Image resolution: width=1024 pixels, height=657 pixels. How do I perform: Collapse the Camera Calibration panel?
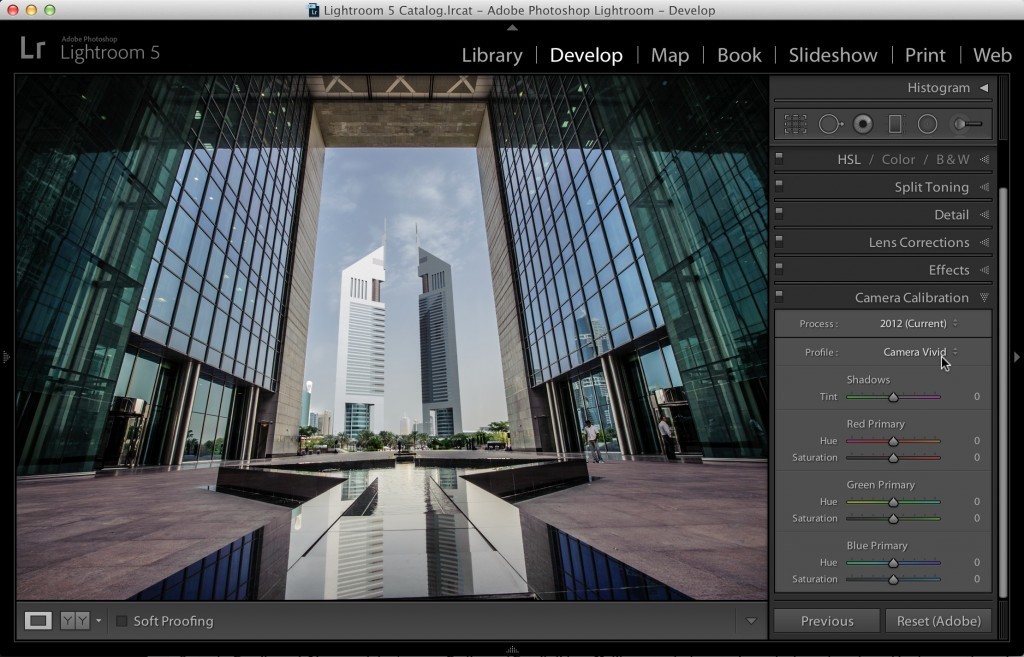coord(984,298)
